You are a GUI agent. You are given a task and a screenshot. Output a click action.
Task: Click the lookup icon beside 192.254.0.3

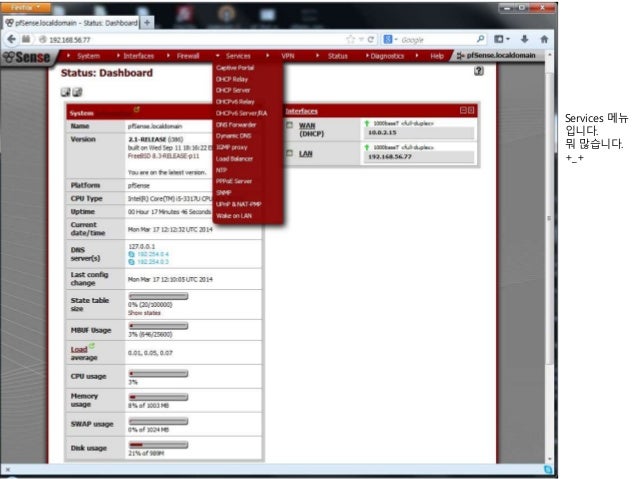coord(131,262)
